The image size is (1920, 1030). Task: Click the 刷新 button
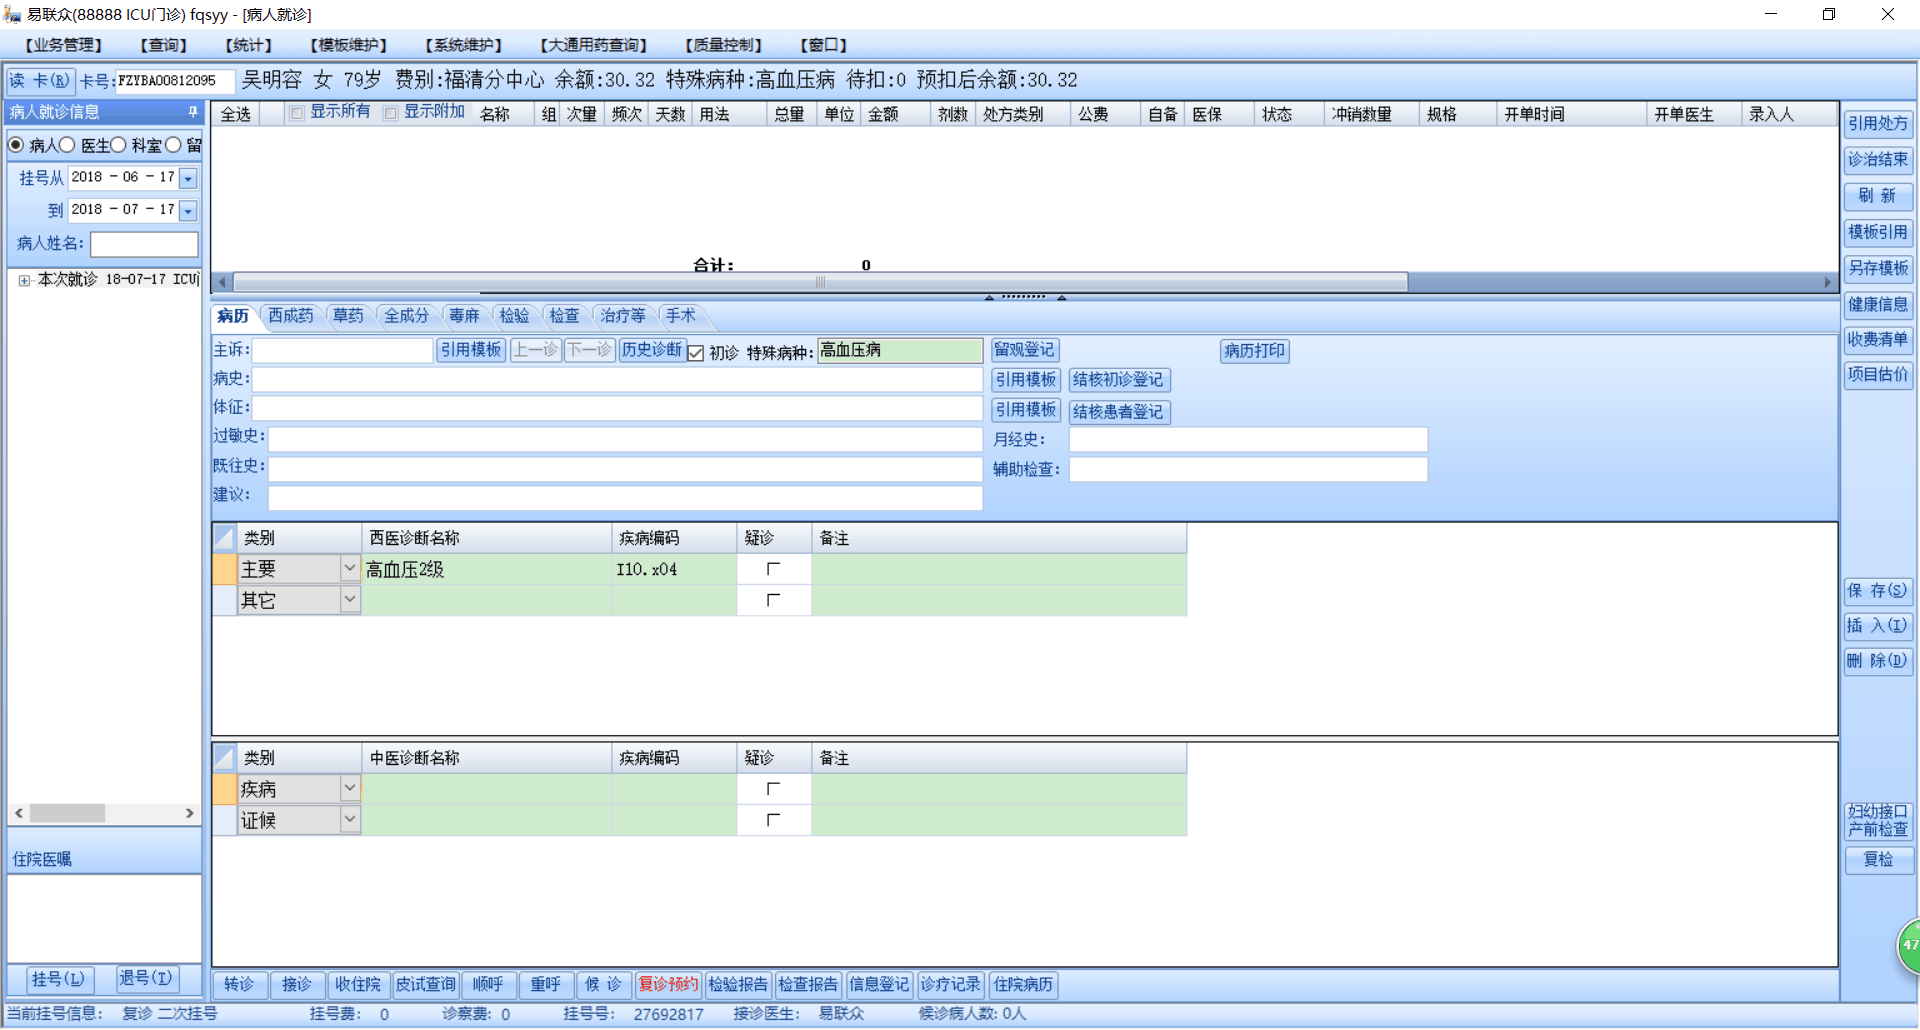pyautogui.click(x=1878, y=196)
